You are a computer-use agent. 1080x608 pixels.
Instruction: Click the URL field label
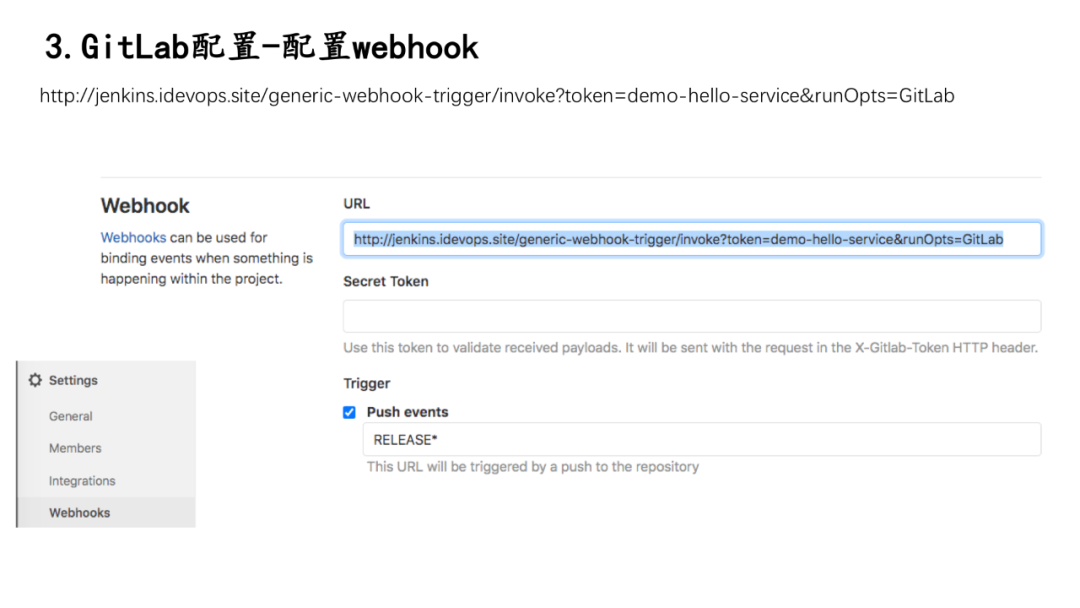356,204
